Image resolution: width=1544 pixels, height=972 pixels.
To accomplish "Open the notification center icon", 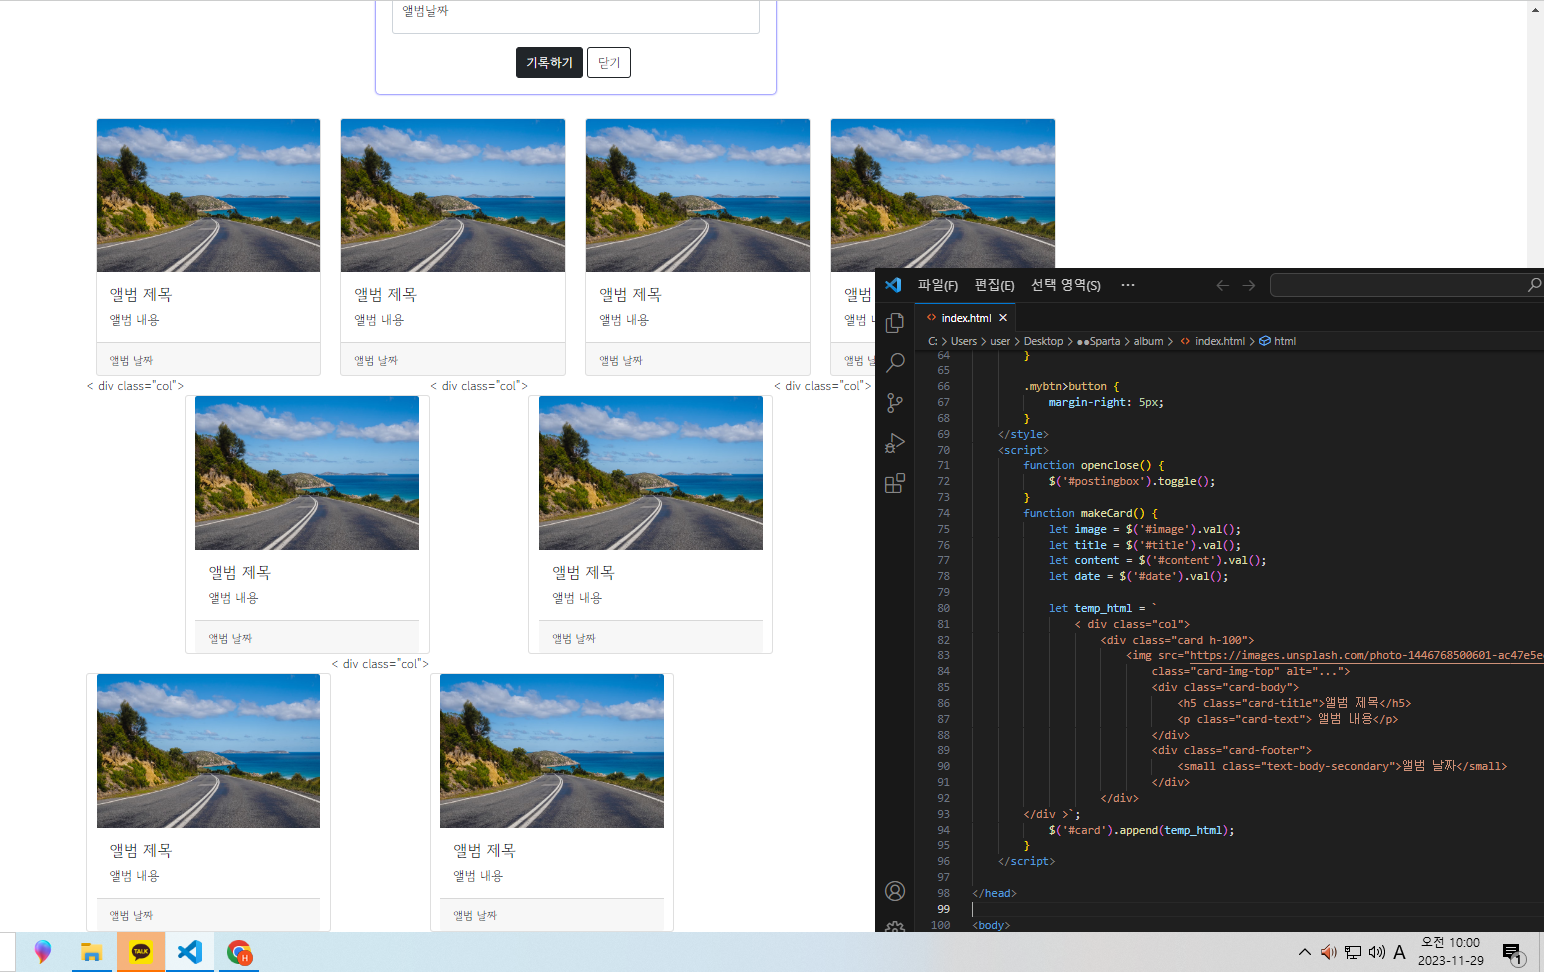I will (1513, 953).
